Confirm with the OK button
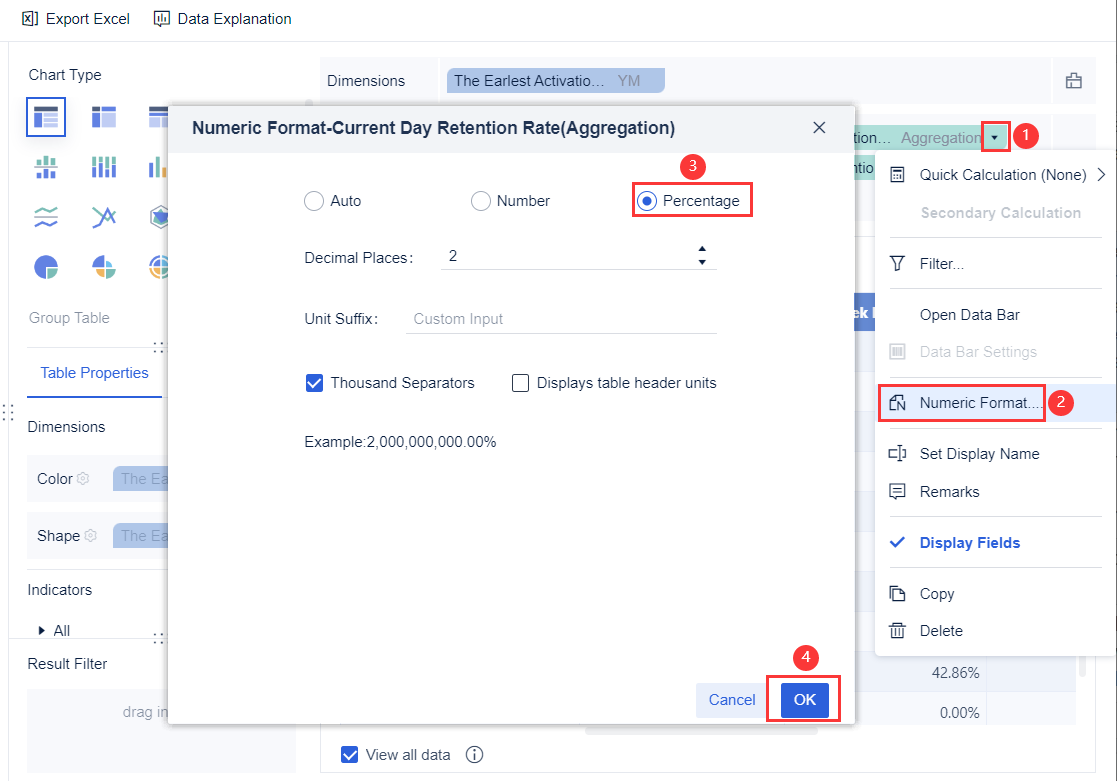The width and height of the screenshot is (1117, 781). [804, 699]
